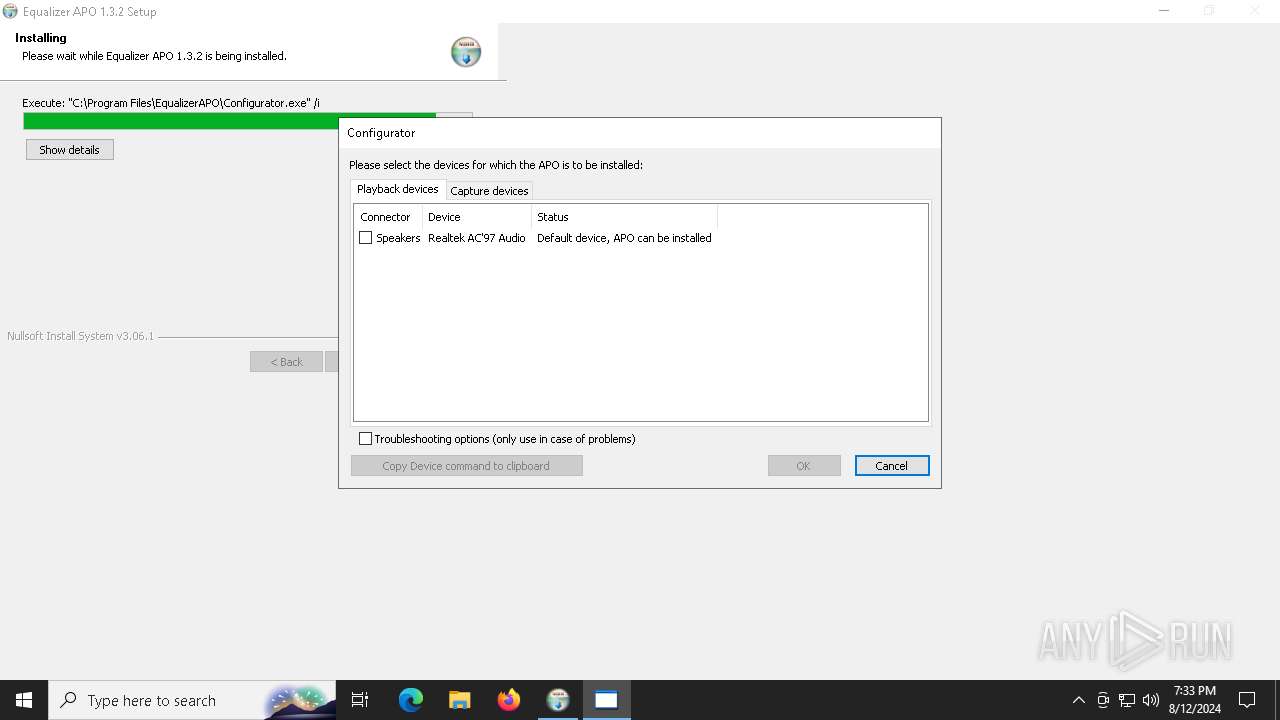
Task: Open the network tray icon
Action: [x=1127, y=700]
